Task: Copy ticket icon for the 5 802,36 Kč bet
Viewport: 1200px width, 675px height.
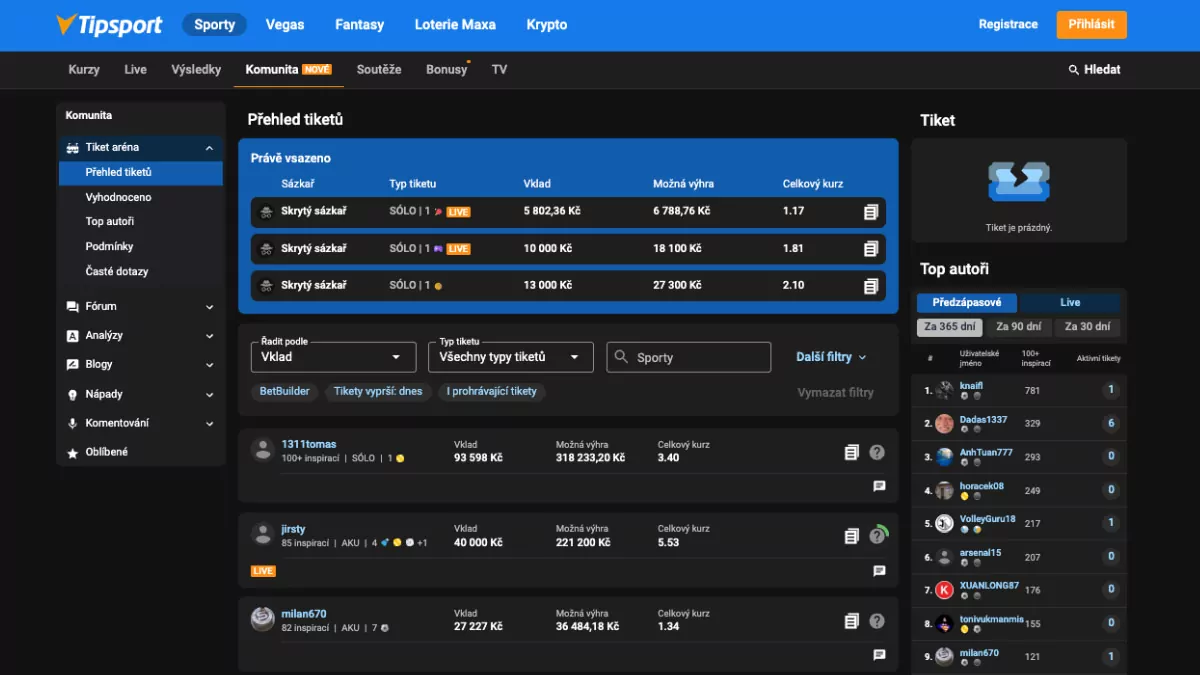Action: pyautogui.click(x=870, y=212)
